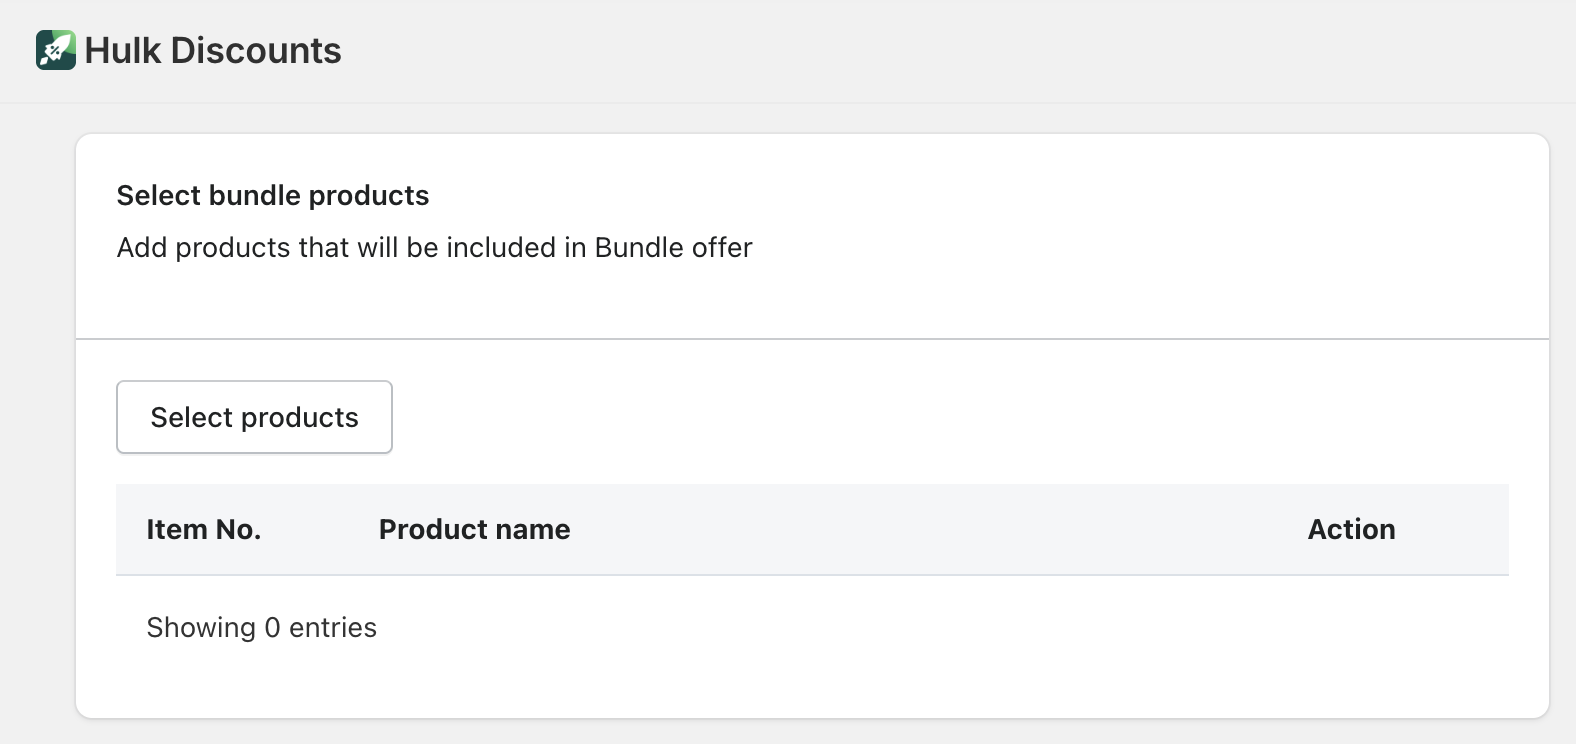Click the Add products description sentence

click(434, 247)
